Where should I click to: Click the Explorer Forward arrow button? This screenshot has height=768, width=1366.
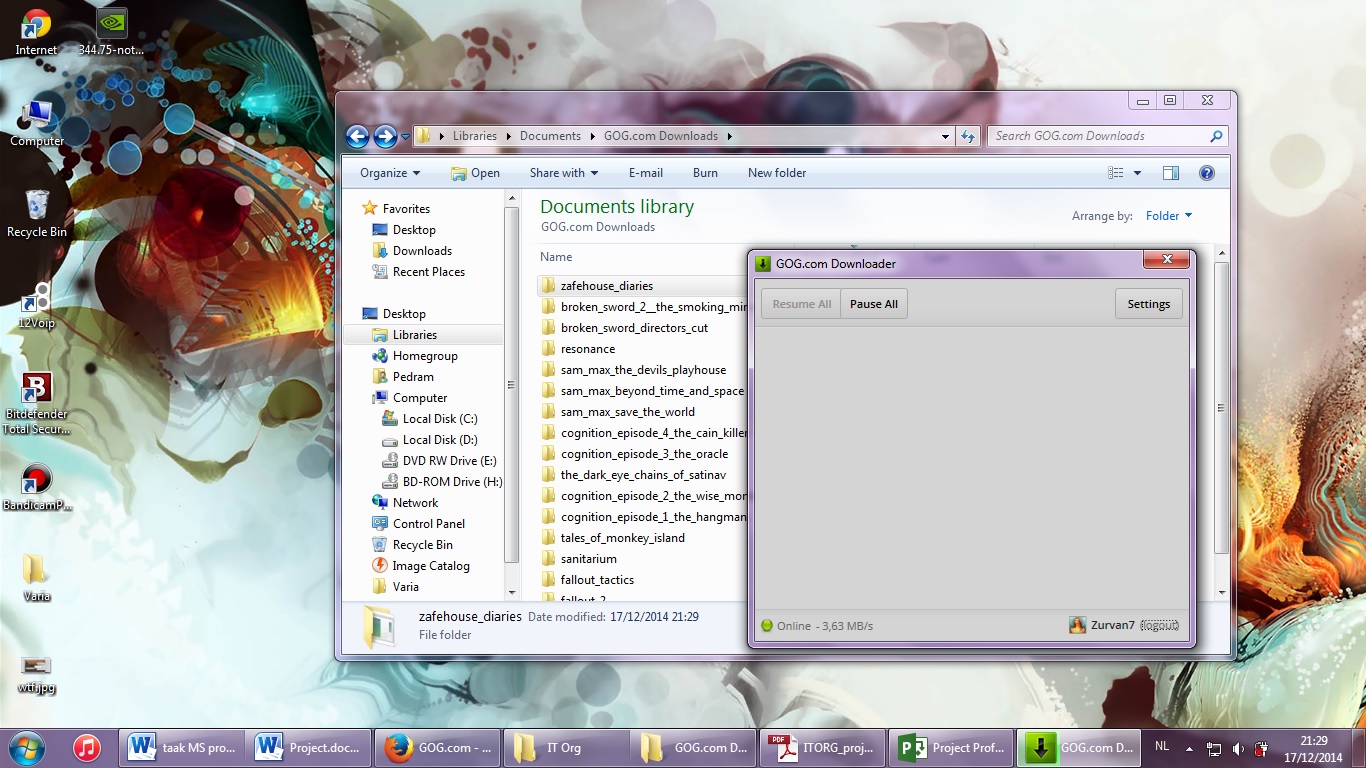385,137
